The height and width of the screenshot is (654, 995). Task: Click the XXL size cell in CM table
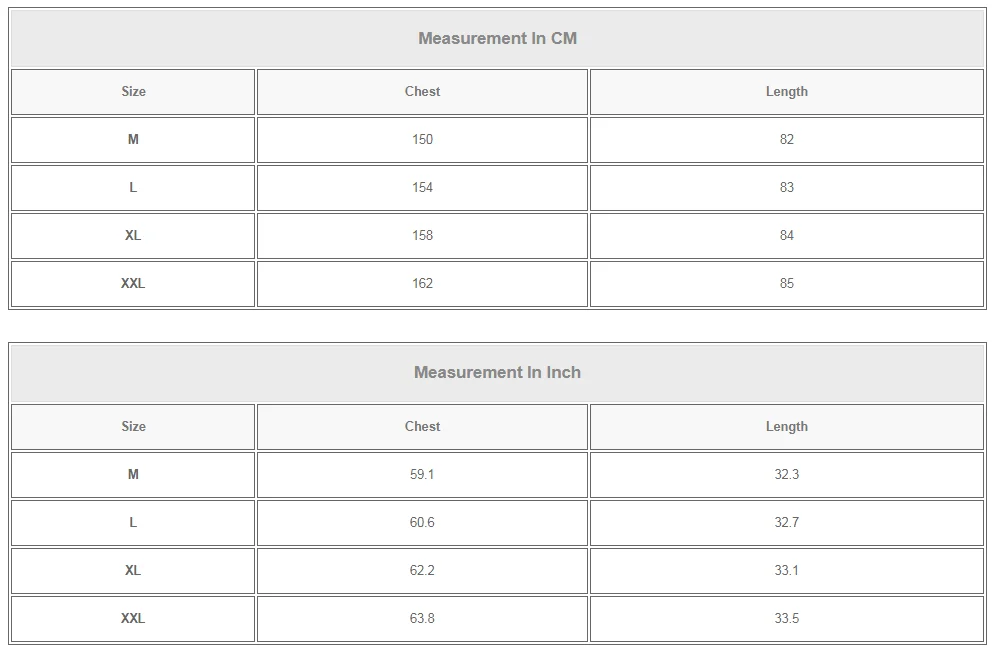tap(133, 283)
